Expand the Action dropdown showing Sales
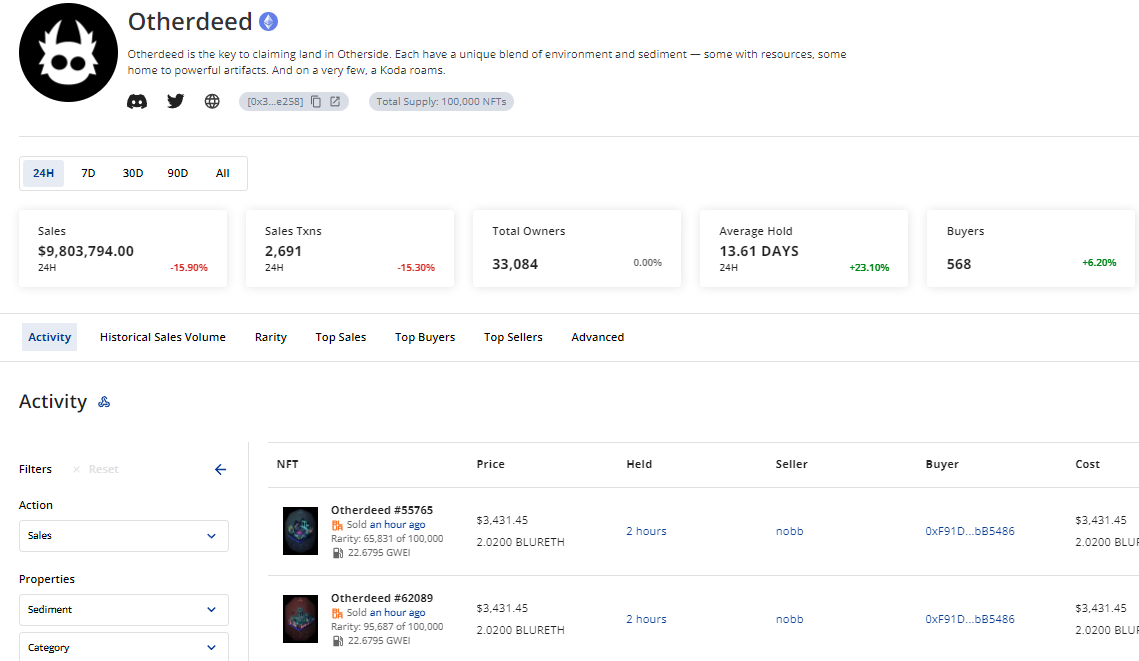This screenshot has width=1139, height=661. point(124,536)
